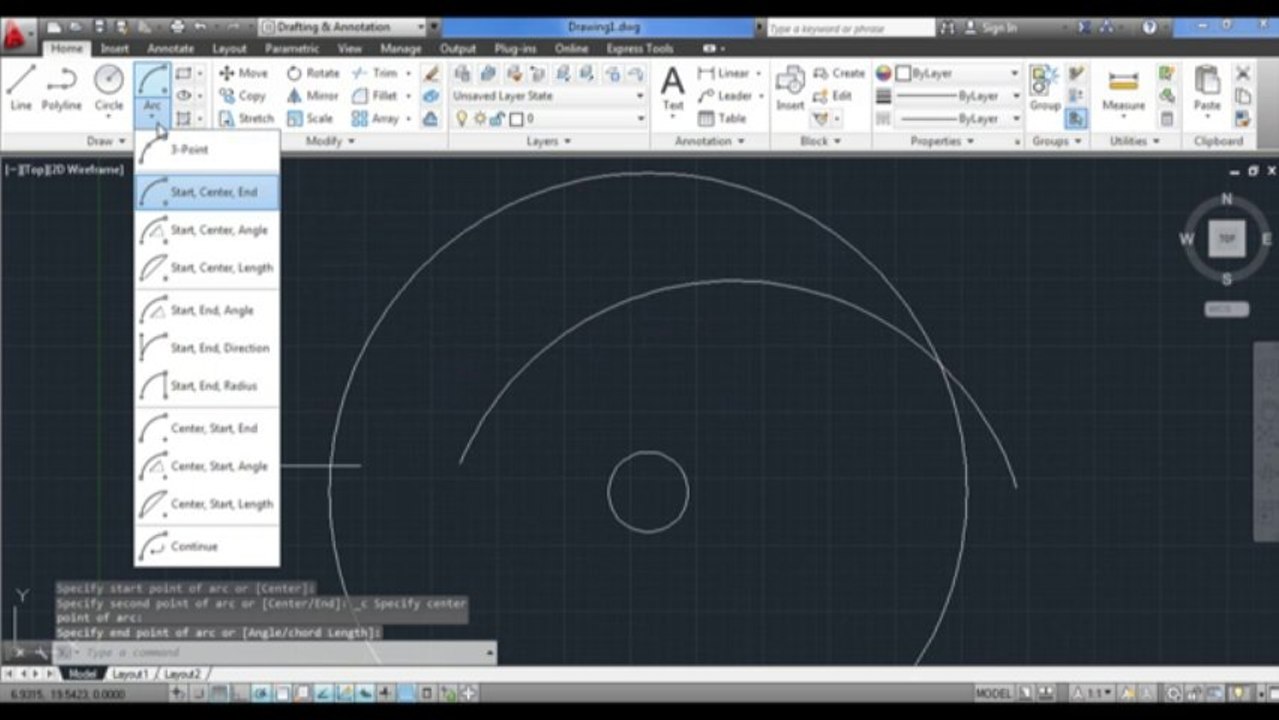Choose the Circle tool

109,87
